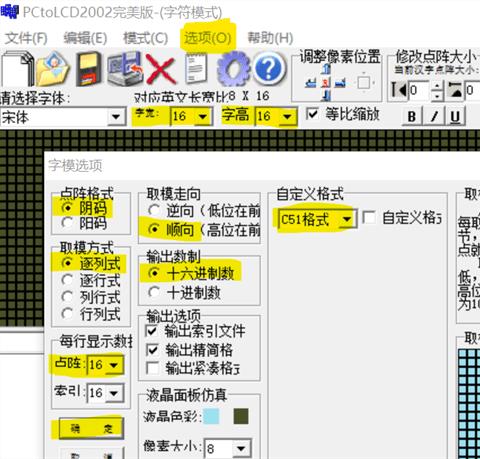
Task: Select the 阴码 radio button
Action: coord(67,208)
